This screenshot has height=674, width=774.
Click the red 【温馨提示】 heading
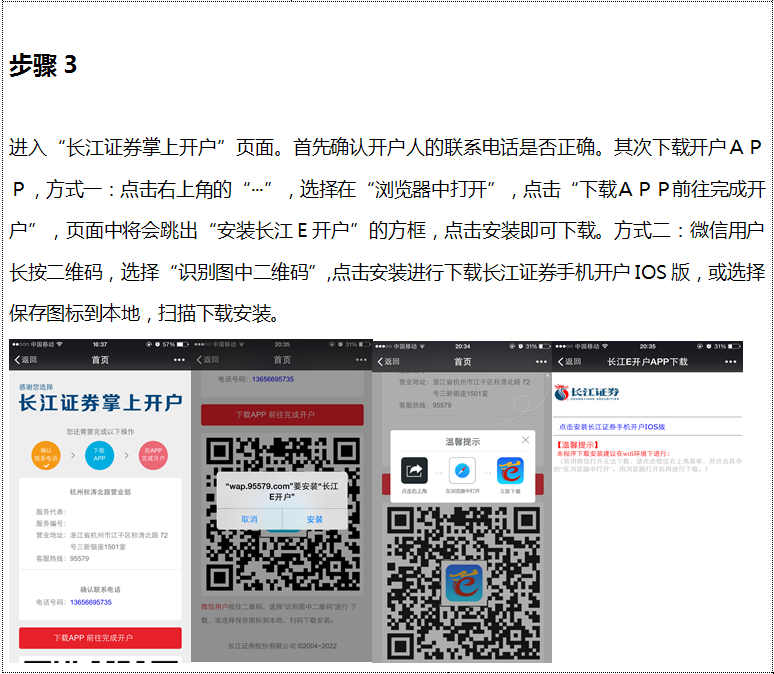pos(578,445)
